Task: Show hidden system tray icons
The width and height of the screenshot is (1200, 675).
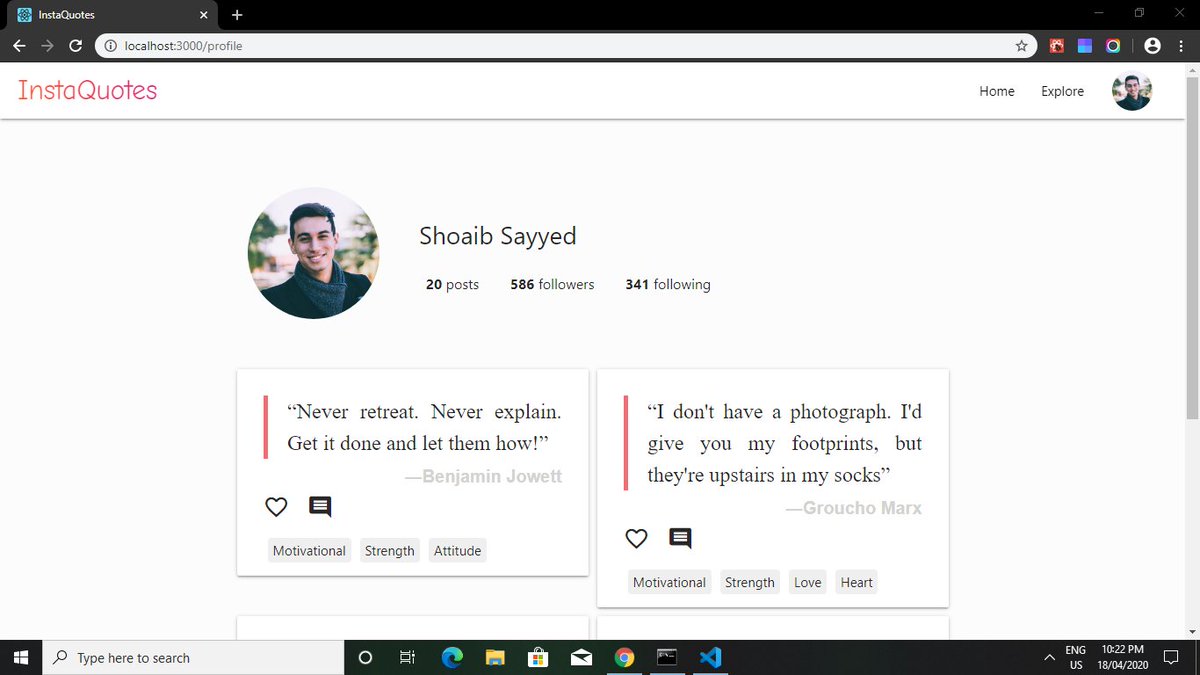Action: (1048, 658)
